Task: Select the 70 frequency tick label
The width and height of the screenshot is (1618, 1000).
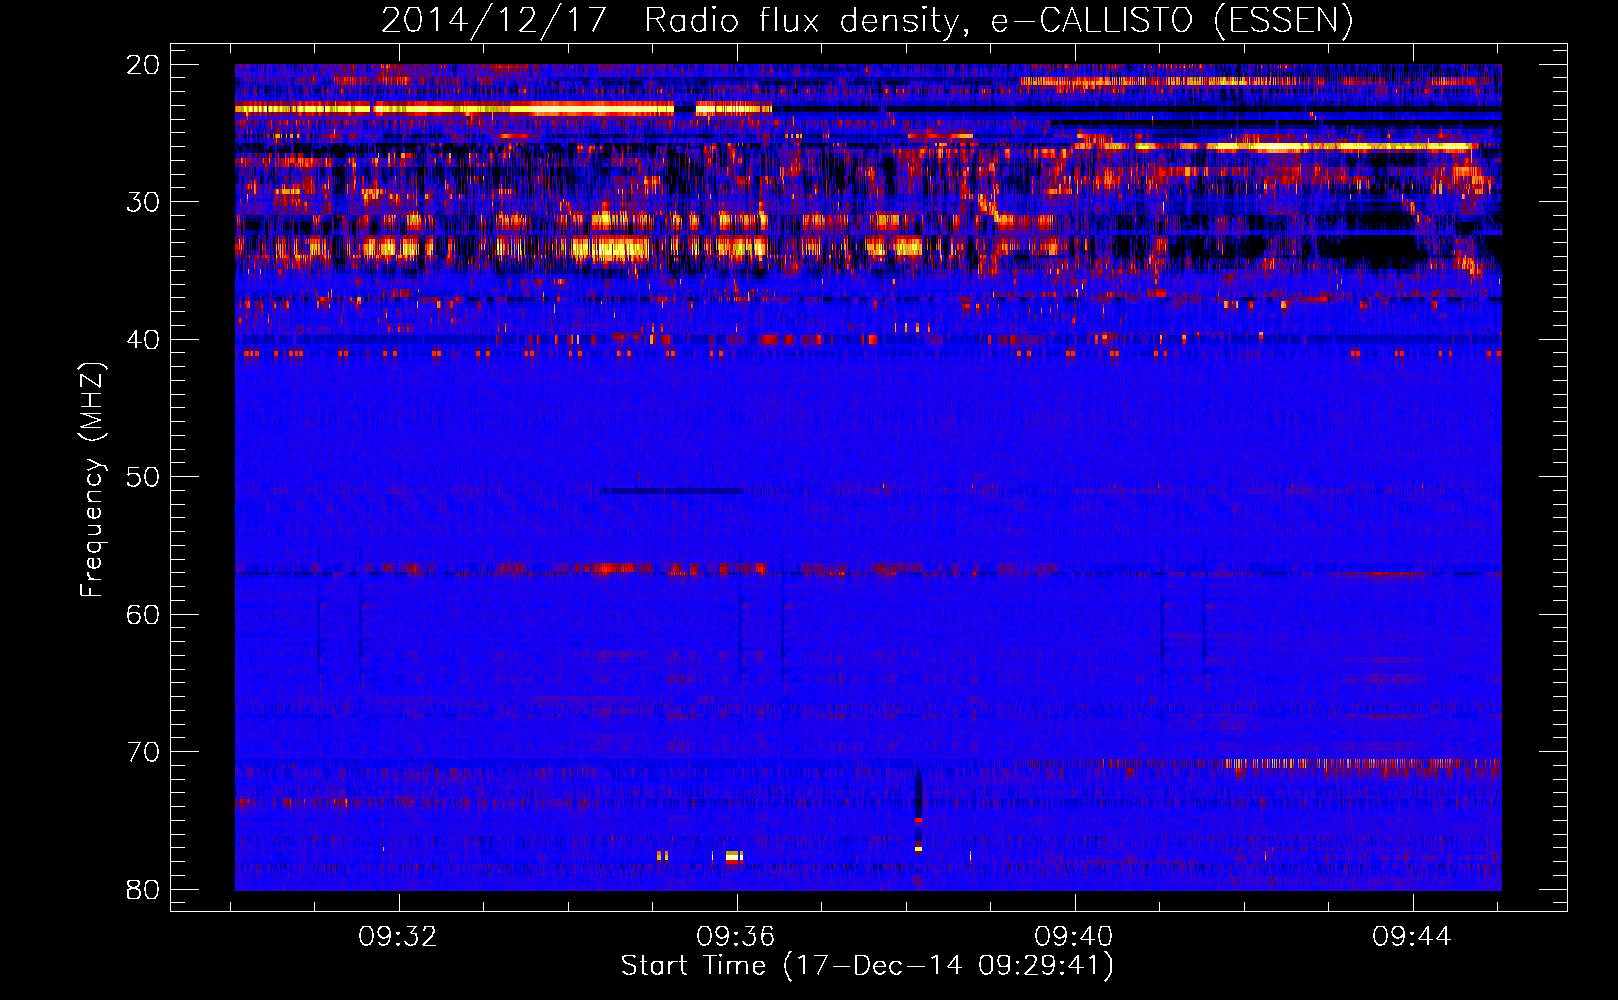Action: pyautogui.click(x=144, y=752)
